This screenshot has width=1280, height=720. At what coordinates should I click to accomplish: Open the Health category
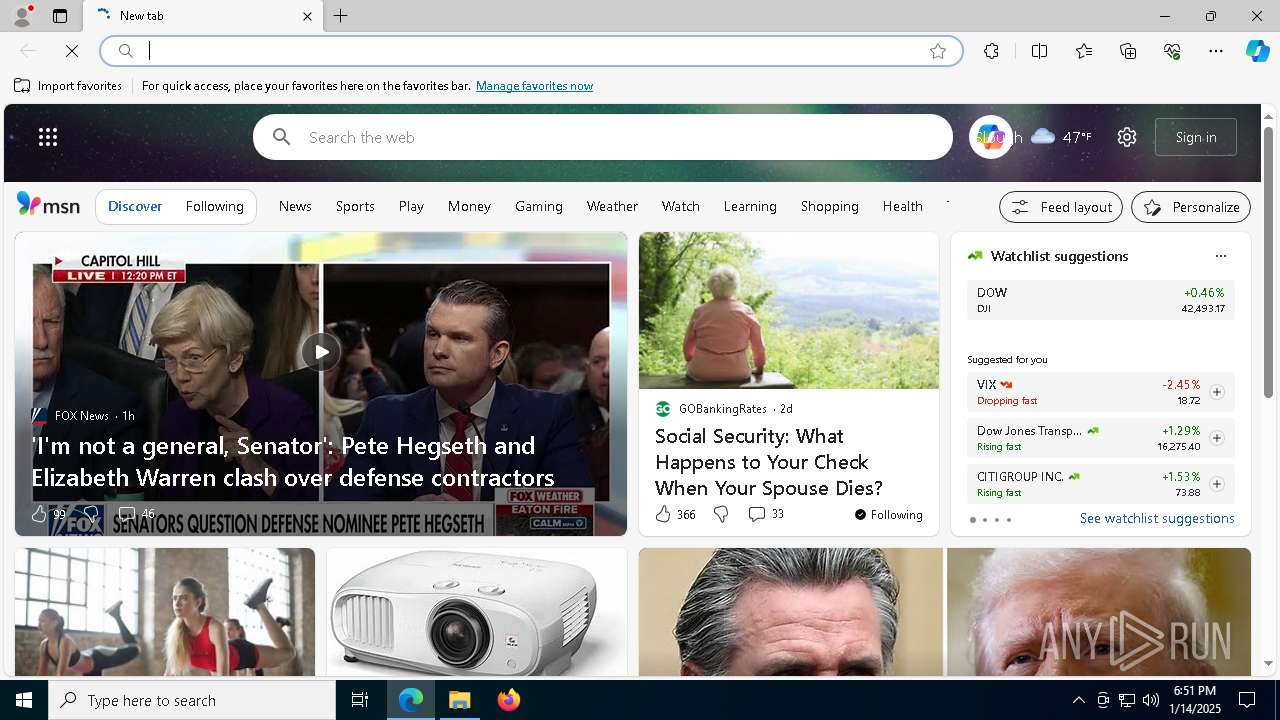[902, 206]
